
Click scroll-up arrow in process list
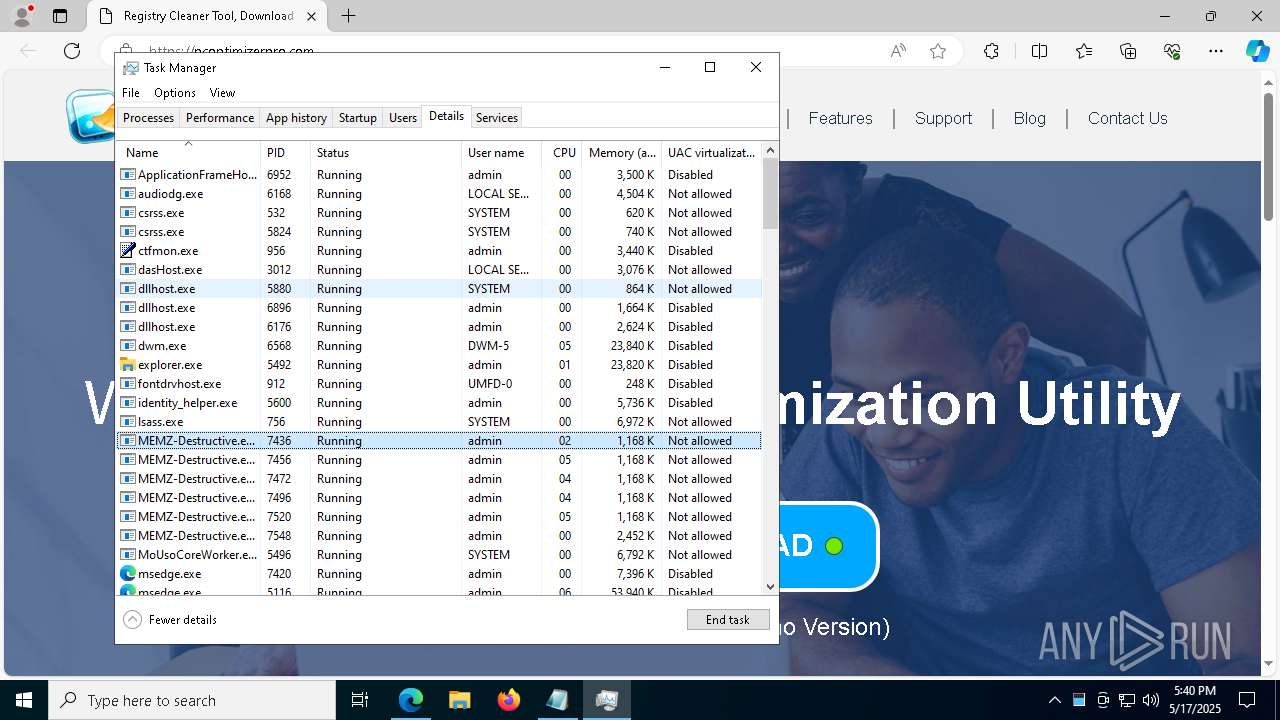pos(770,150)
